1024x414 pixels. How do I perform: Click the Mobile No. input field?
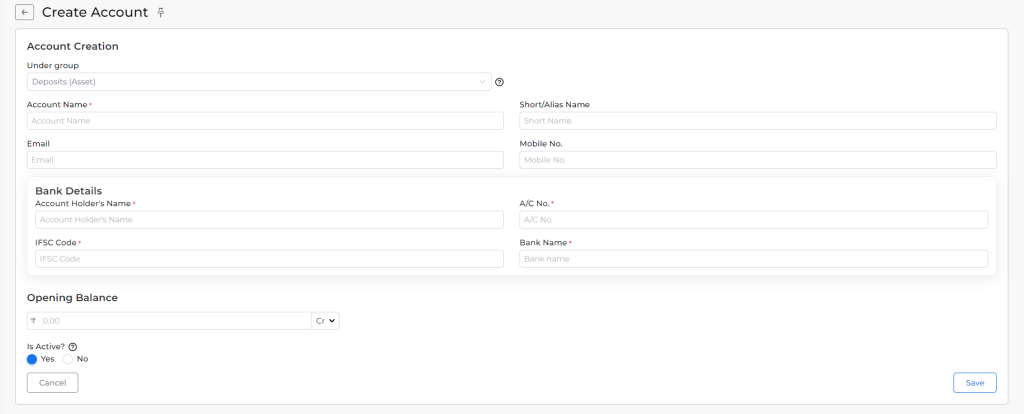pos(758,160)
